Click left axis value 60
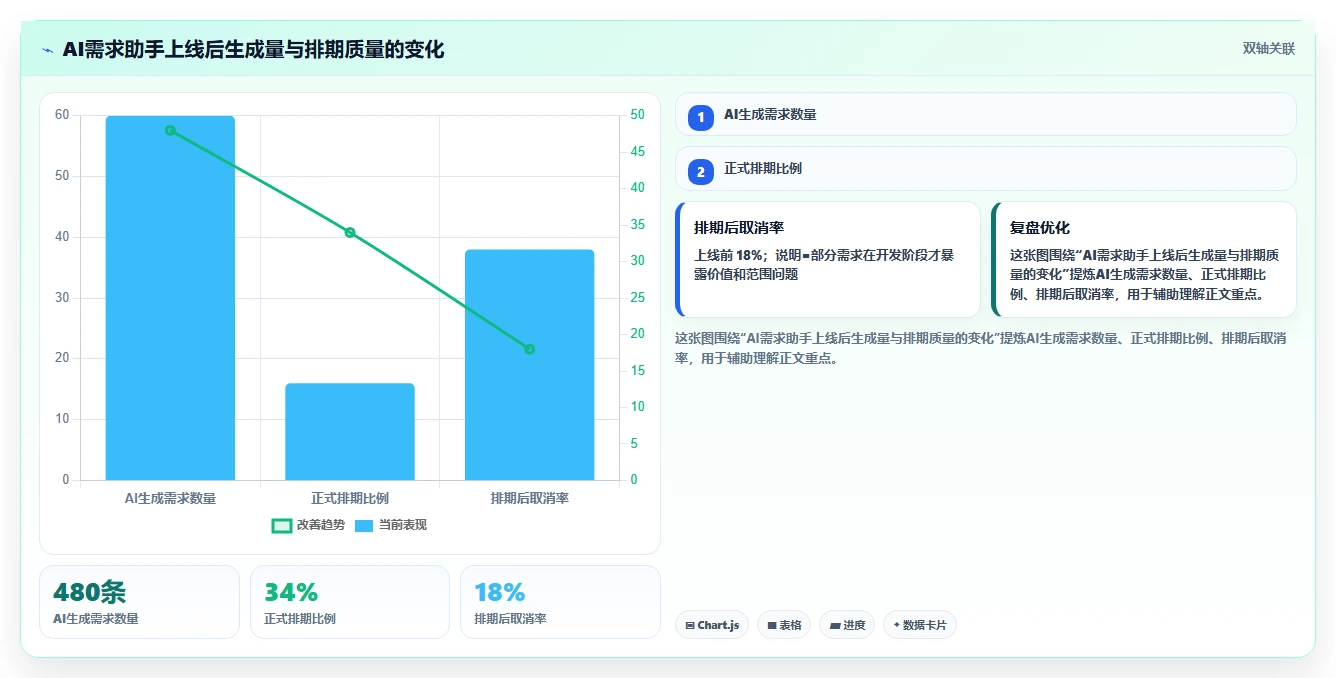Viewport: 1336px width, 678px height. pyautogui.click(x=62, y=115)
